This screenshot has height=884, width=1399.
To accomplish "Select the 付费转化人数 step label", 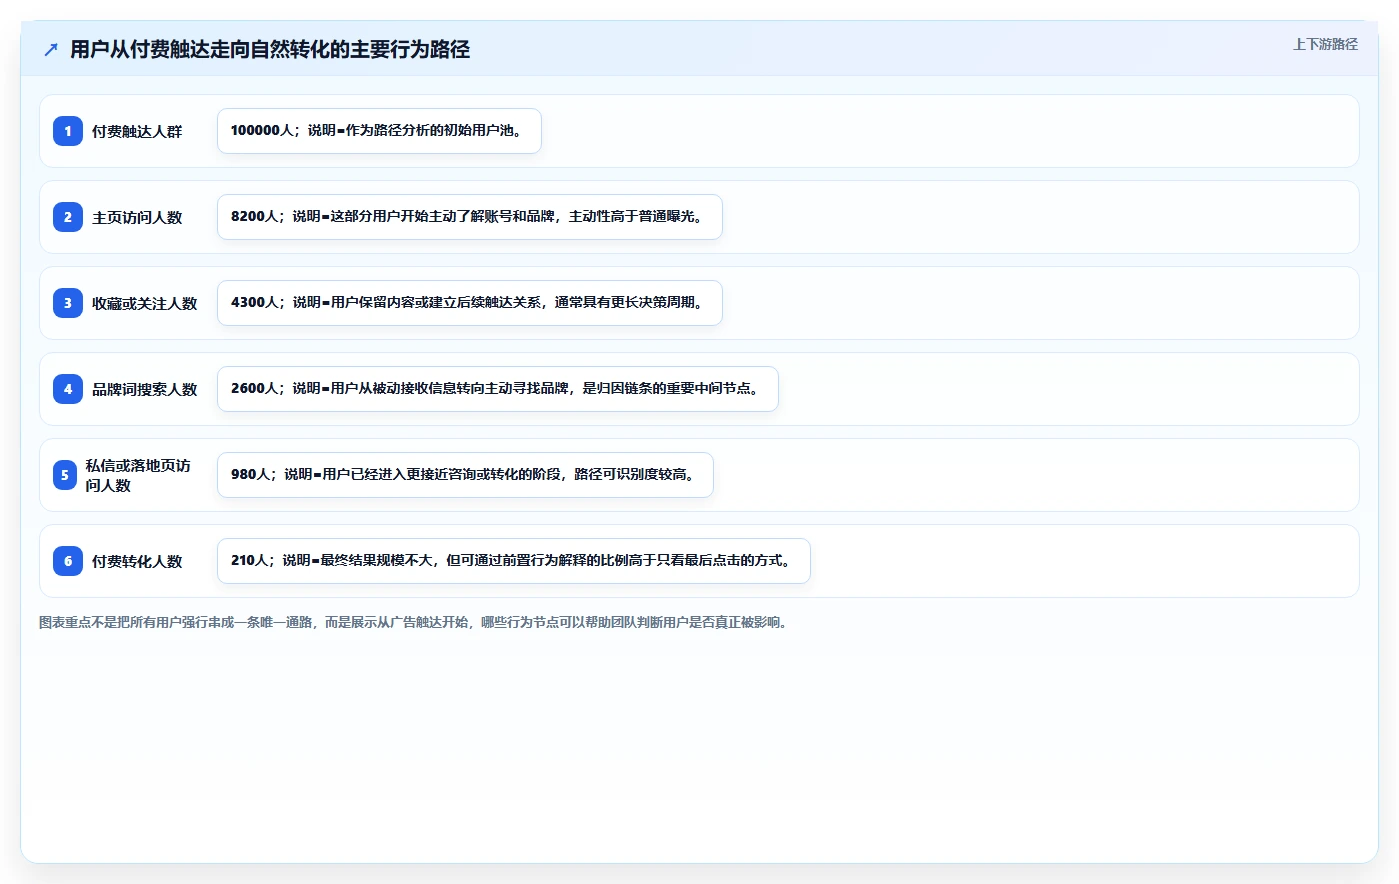I will [137, 561].
